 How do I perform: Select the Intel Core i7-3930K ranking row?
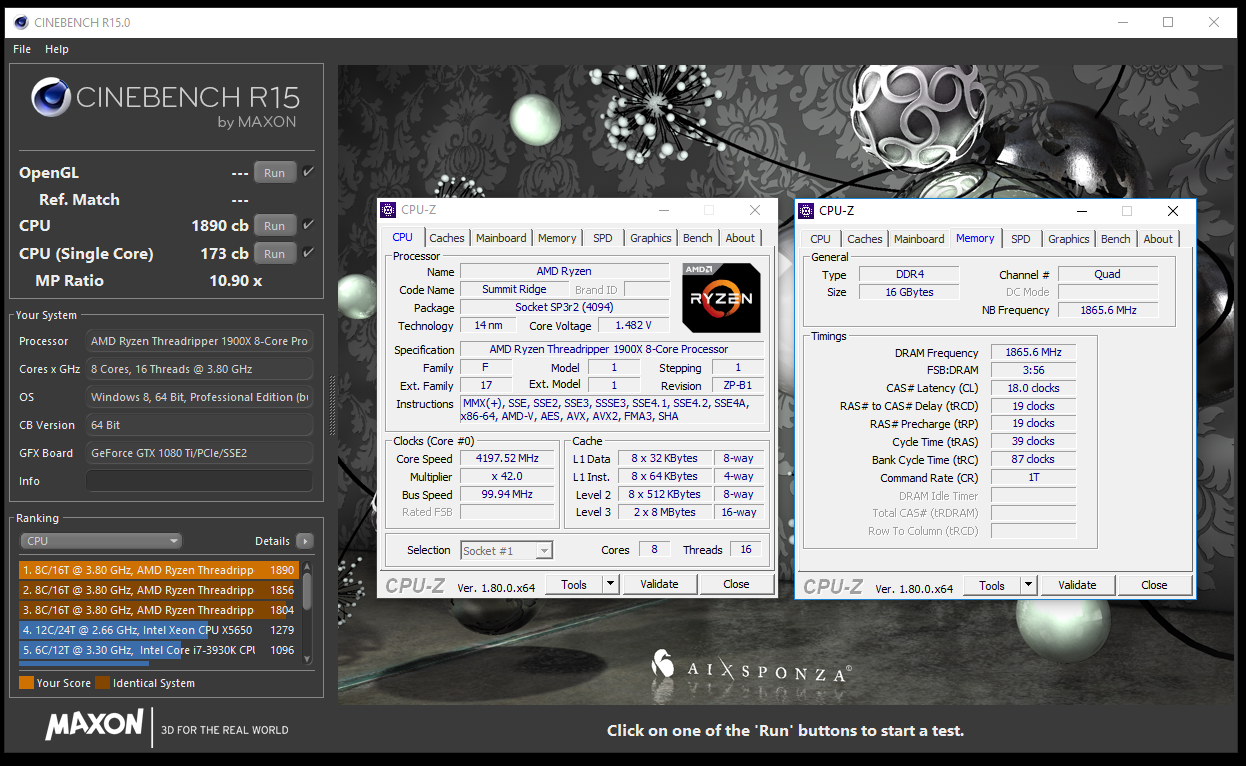[158, 650]
